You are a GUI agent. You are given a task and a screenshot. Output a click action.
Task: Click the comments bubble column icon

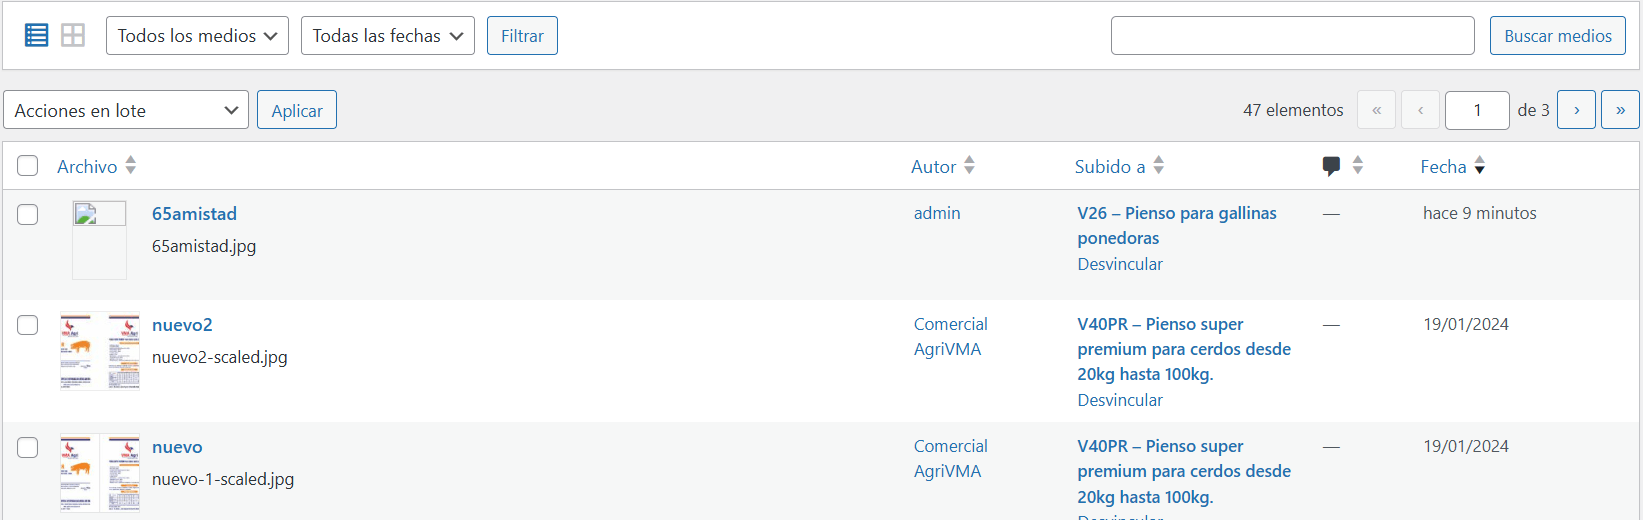point(1331,166)
